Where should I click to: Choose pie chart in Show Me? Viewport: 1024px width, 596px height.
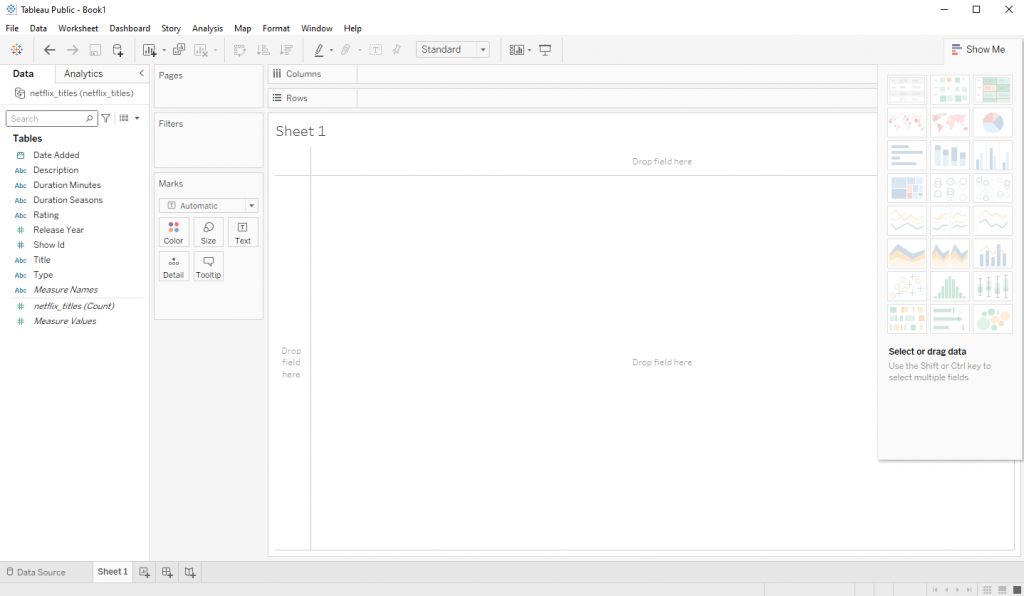(x=993, y=122)
